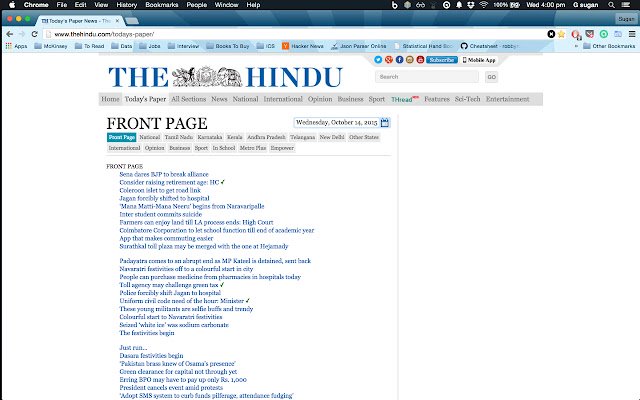Bookmark page with the star icon

pyautogui.click(x=562, y=34)
